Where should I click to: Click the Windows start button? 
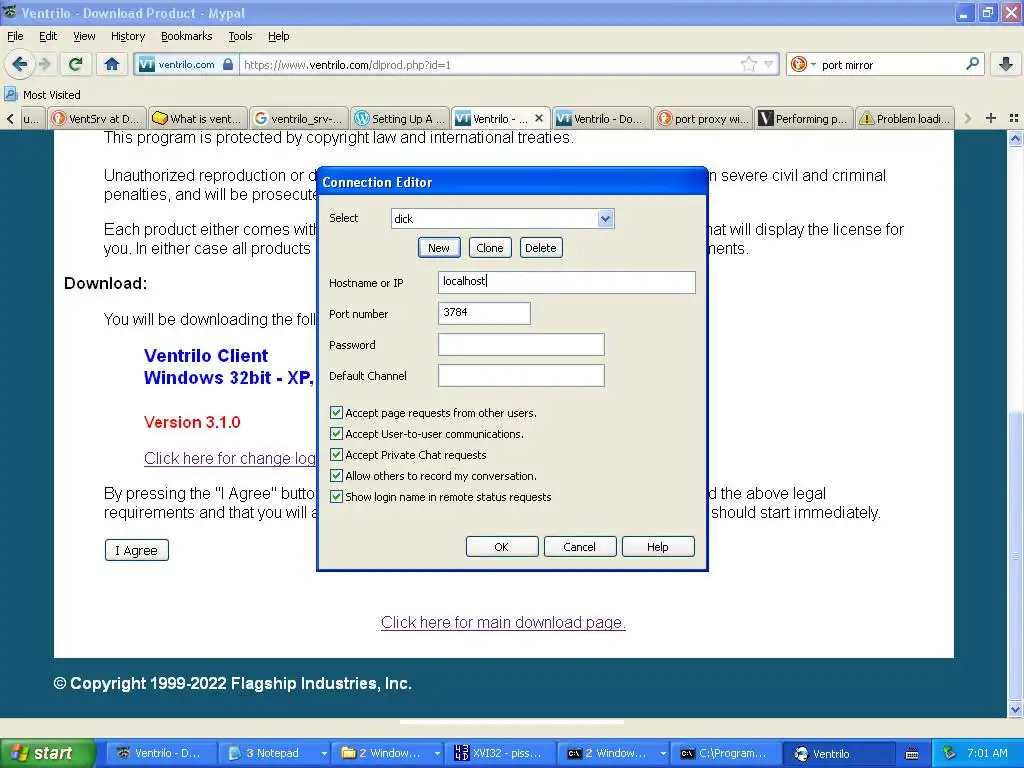[47, 753]
